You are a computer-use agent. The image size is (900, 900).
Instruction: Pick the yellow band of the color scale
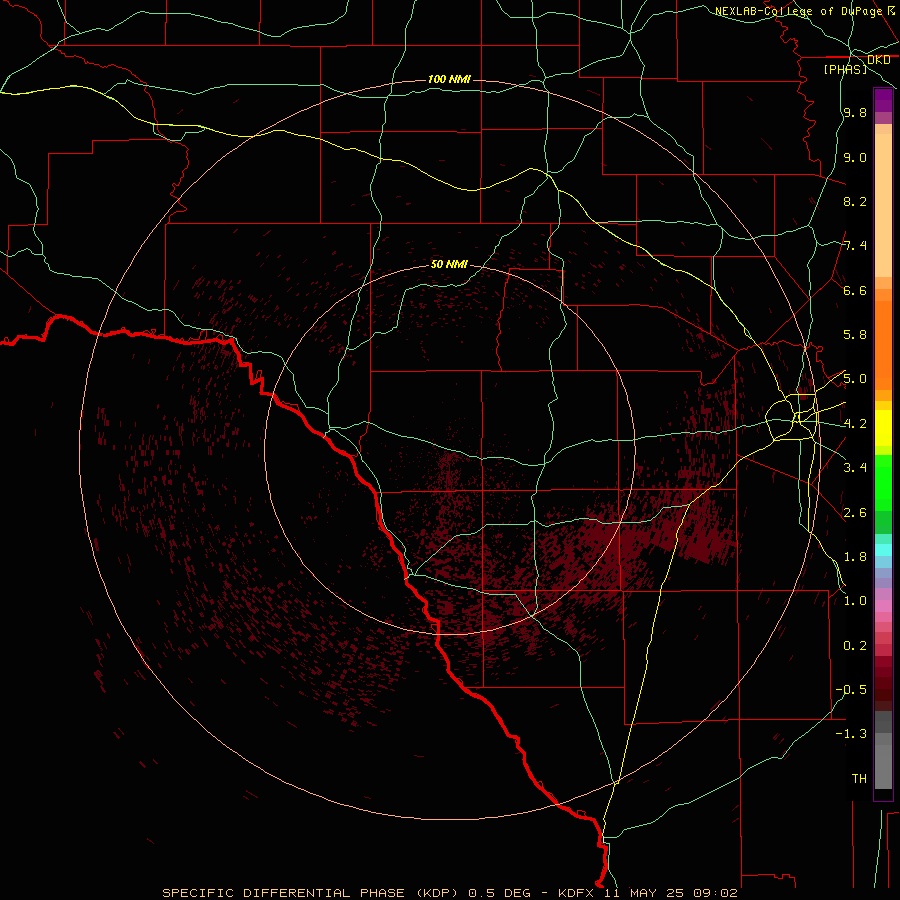tap(883, 428)
